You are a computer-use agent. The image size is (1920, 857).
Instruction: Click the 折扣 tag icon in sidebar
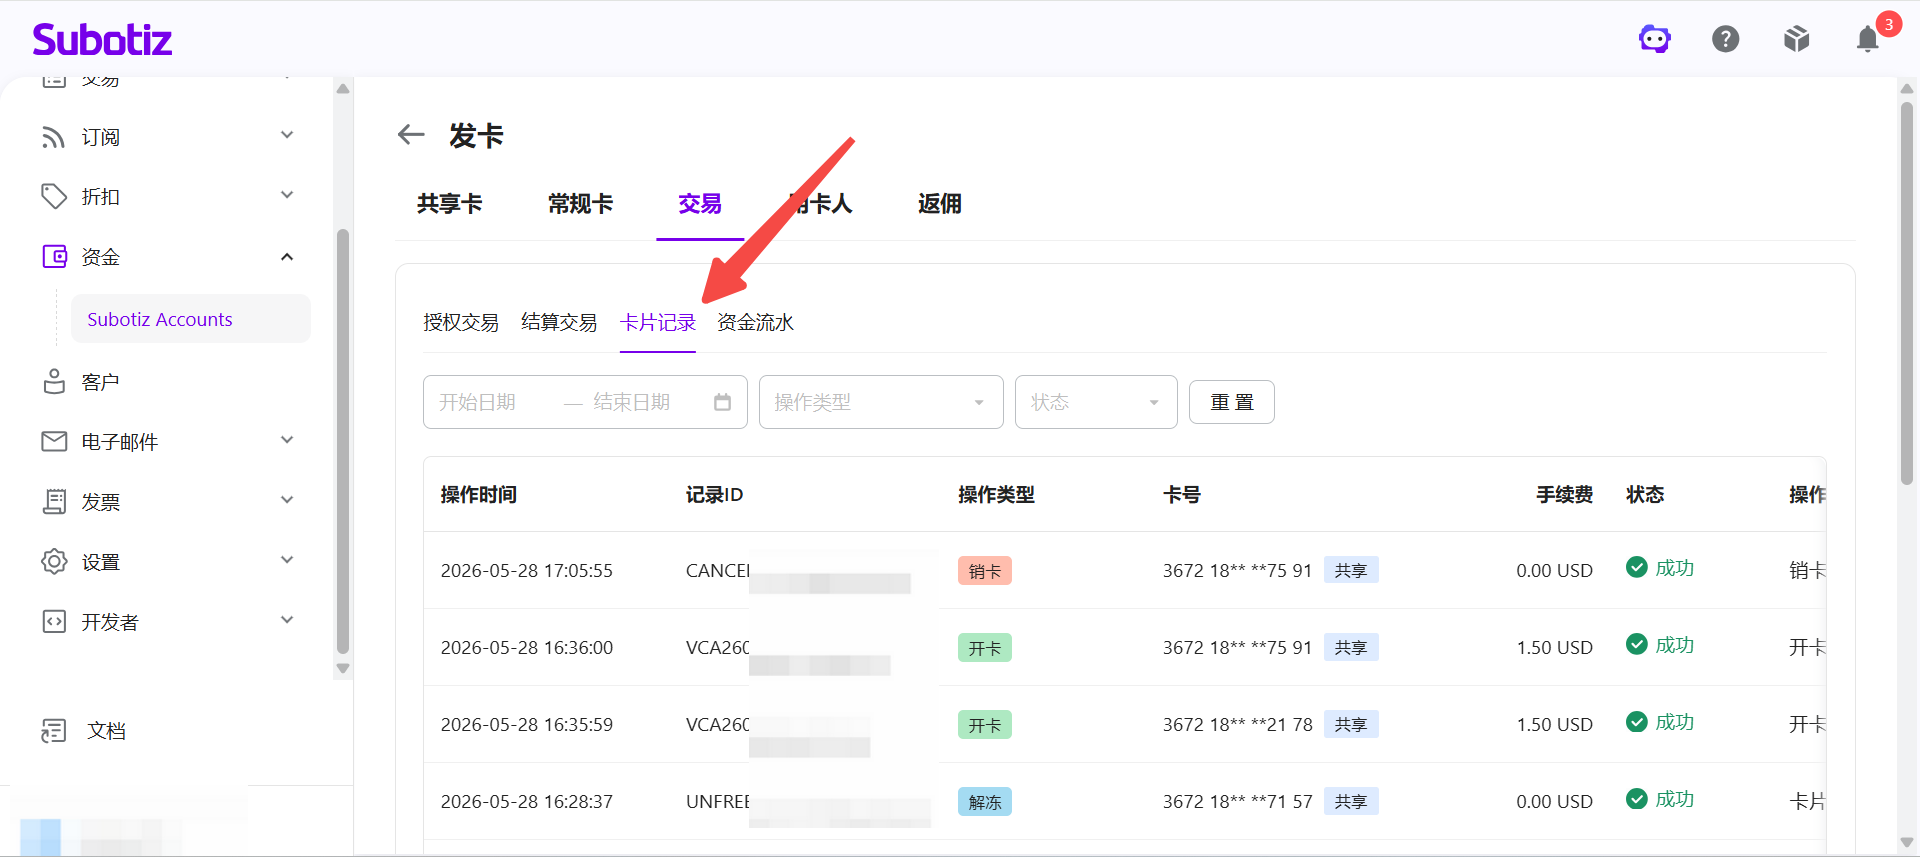pos(54,197)
